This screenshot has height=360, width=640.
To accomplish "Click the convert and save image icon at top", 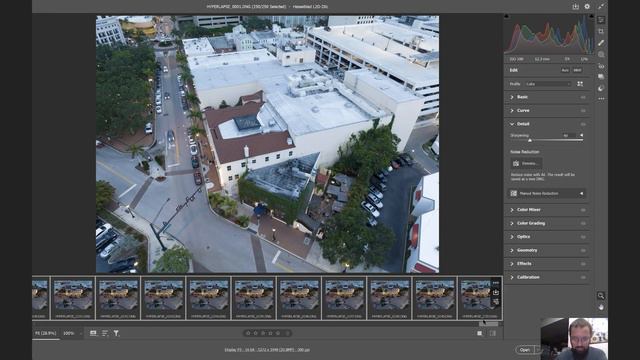I will (575, 7).
